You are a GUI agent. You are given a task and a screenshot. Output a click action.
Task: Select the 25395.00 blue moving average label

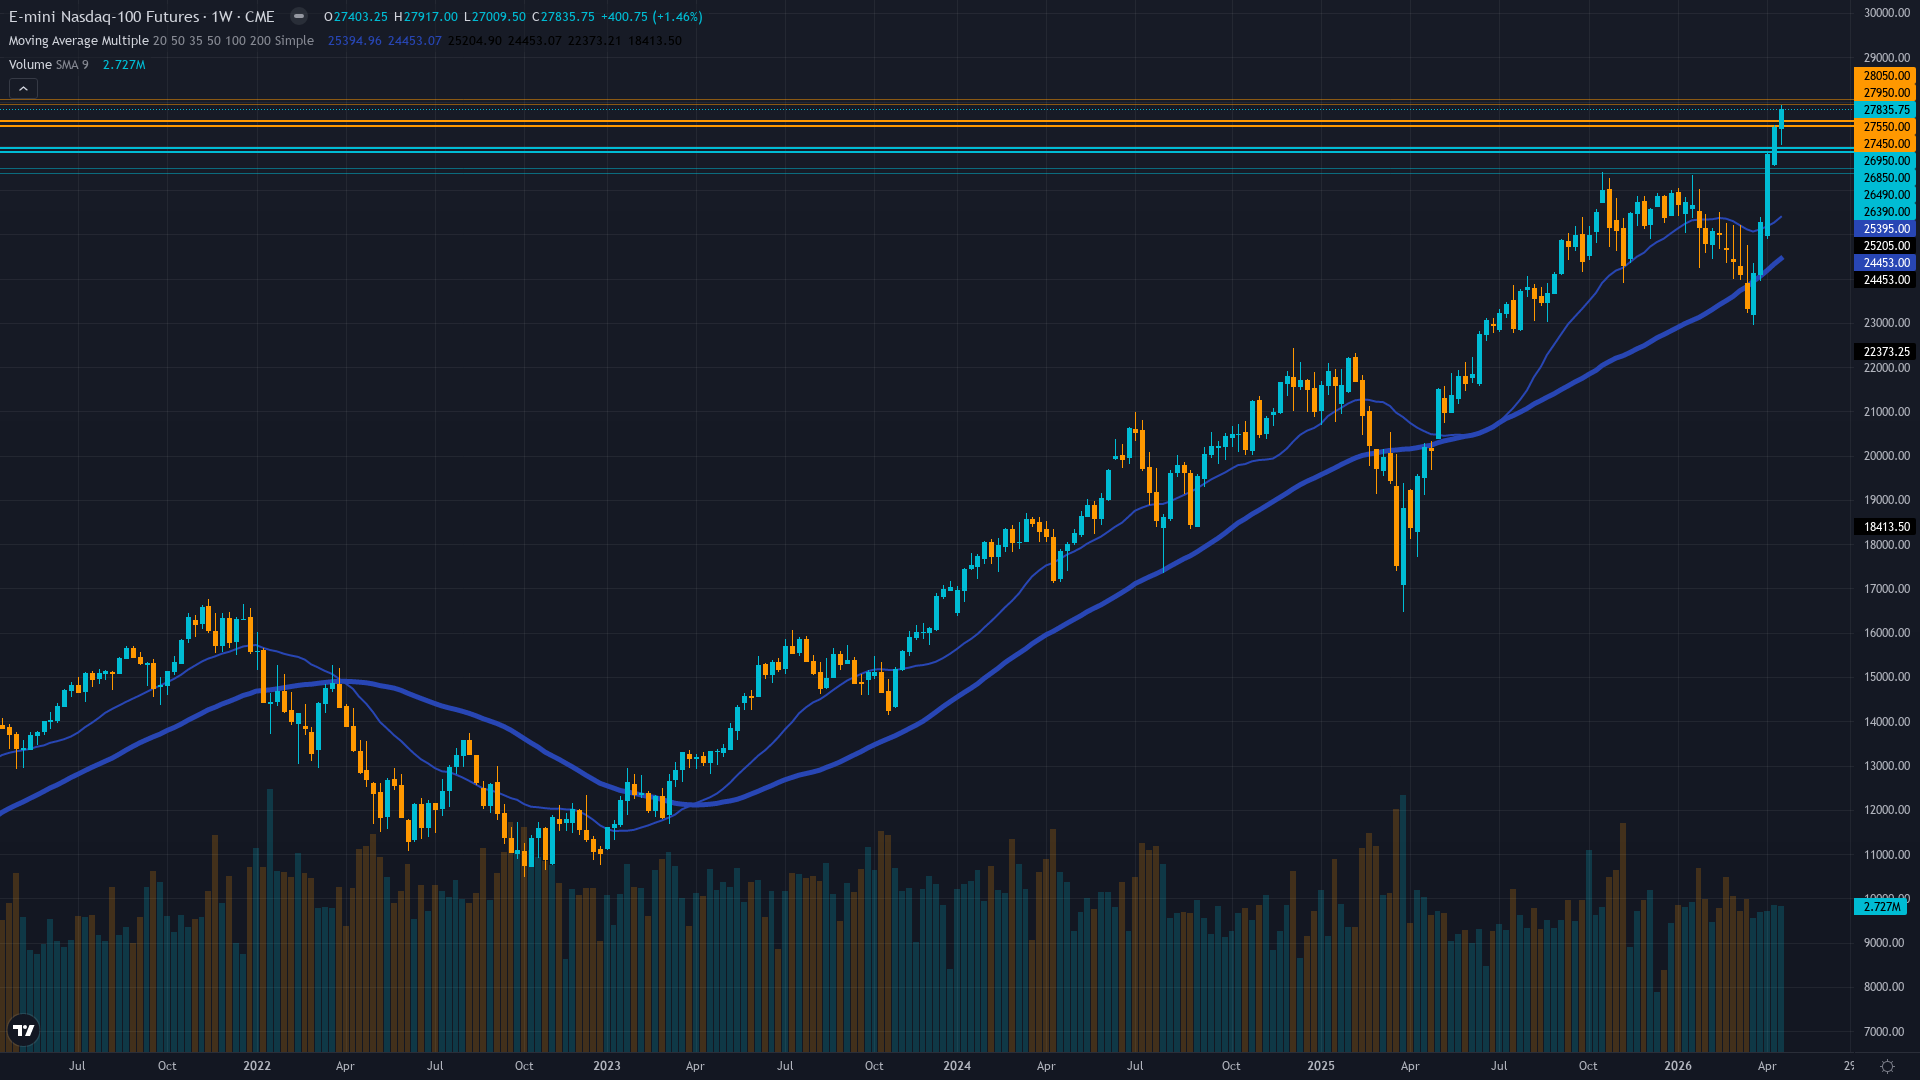[1885, 229]
